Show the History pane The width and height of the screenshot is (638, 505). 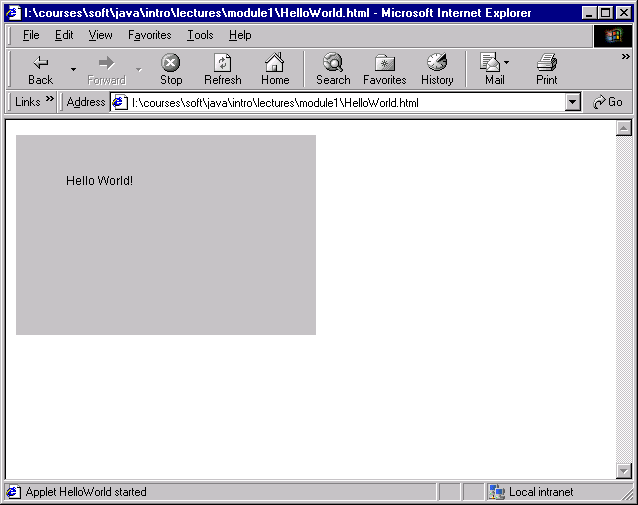point(437,69)
